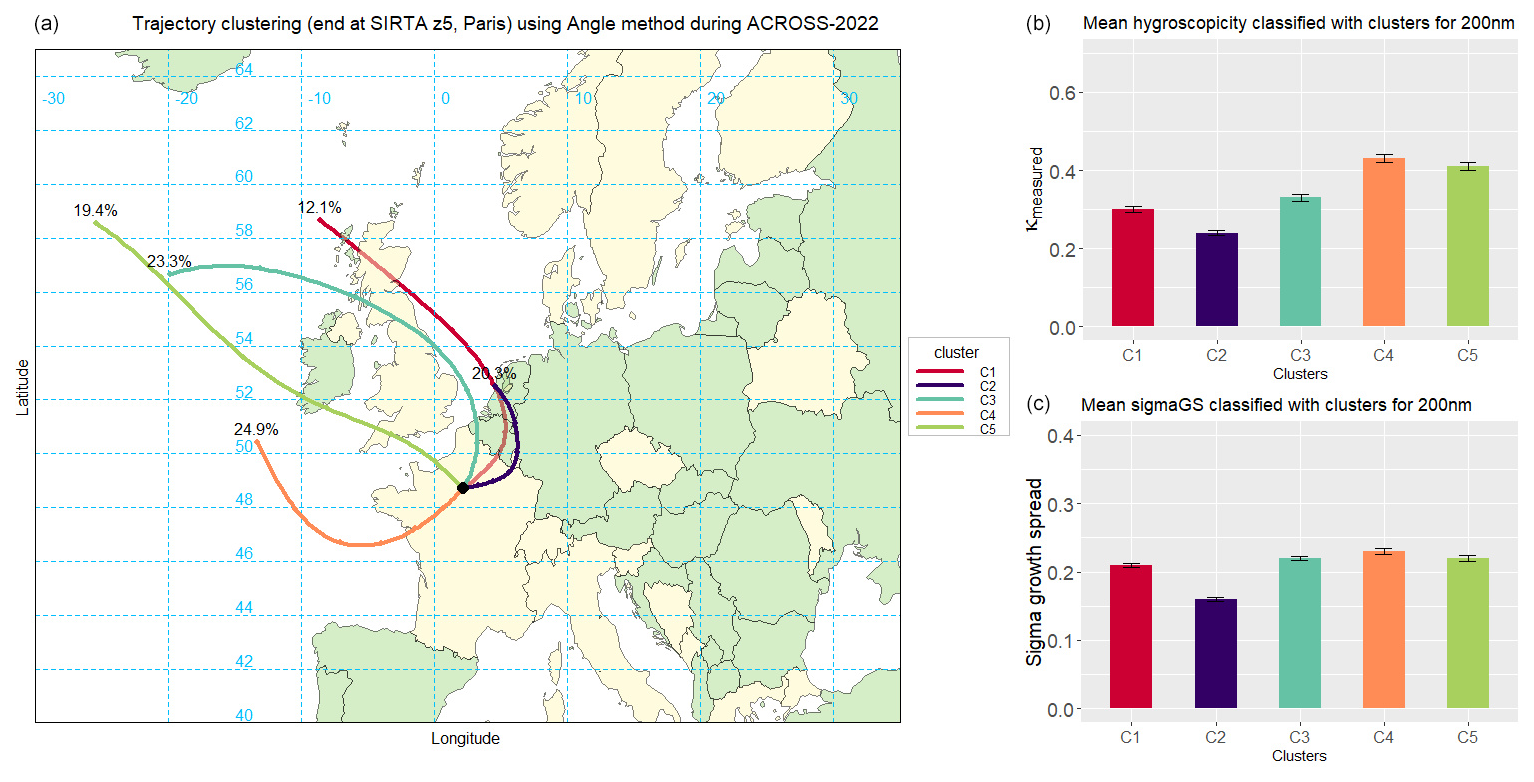Click the trajectory clustering map title
Screen dimensions: 1534x782
505,24
